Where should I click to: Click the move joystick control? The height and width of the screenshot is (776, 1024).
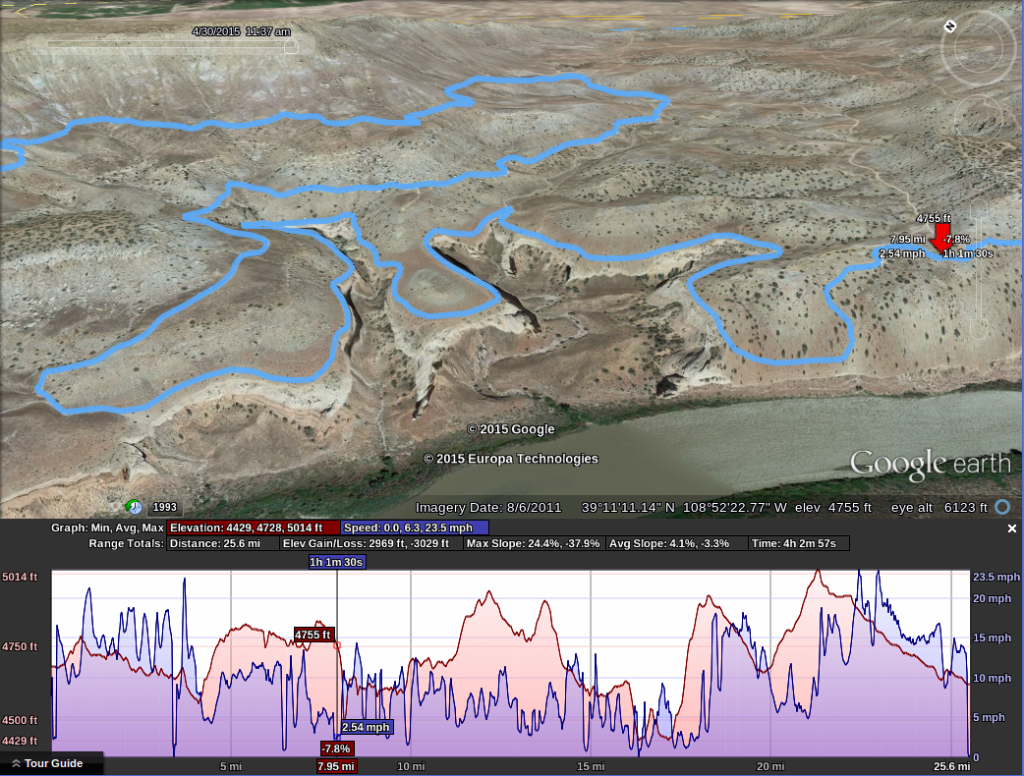(978, 118)
